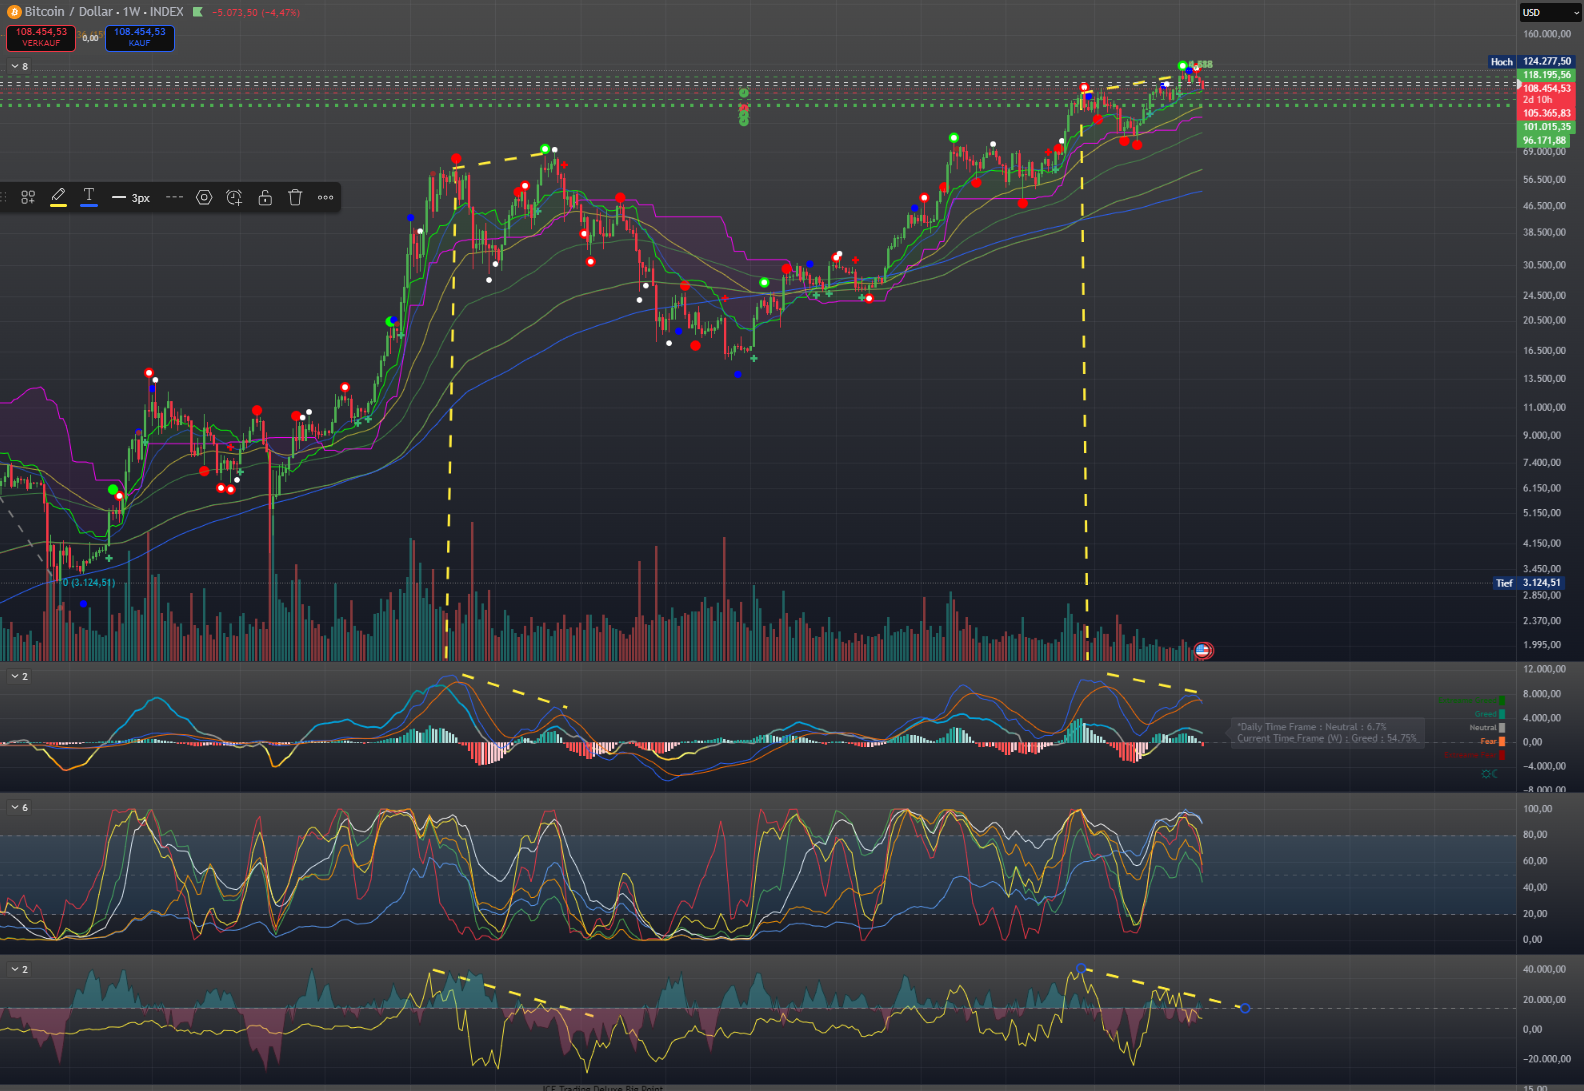Open the drawing templates icon in toolbar

28,198
